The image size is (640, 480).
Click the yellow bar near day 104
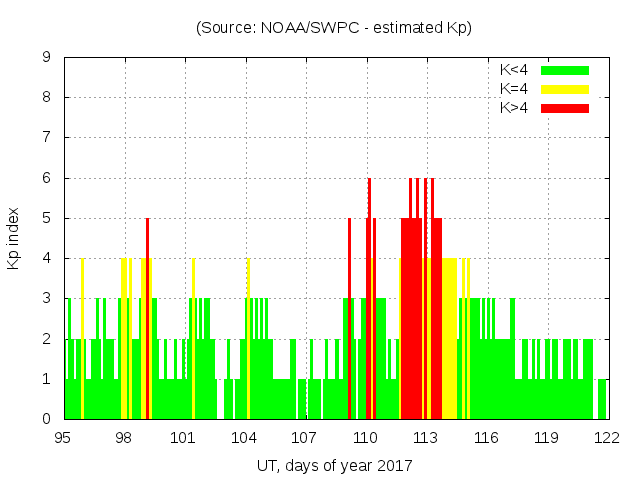248,340
